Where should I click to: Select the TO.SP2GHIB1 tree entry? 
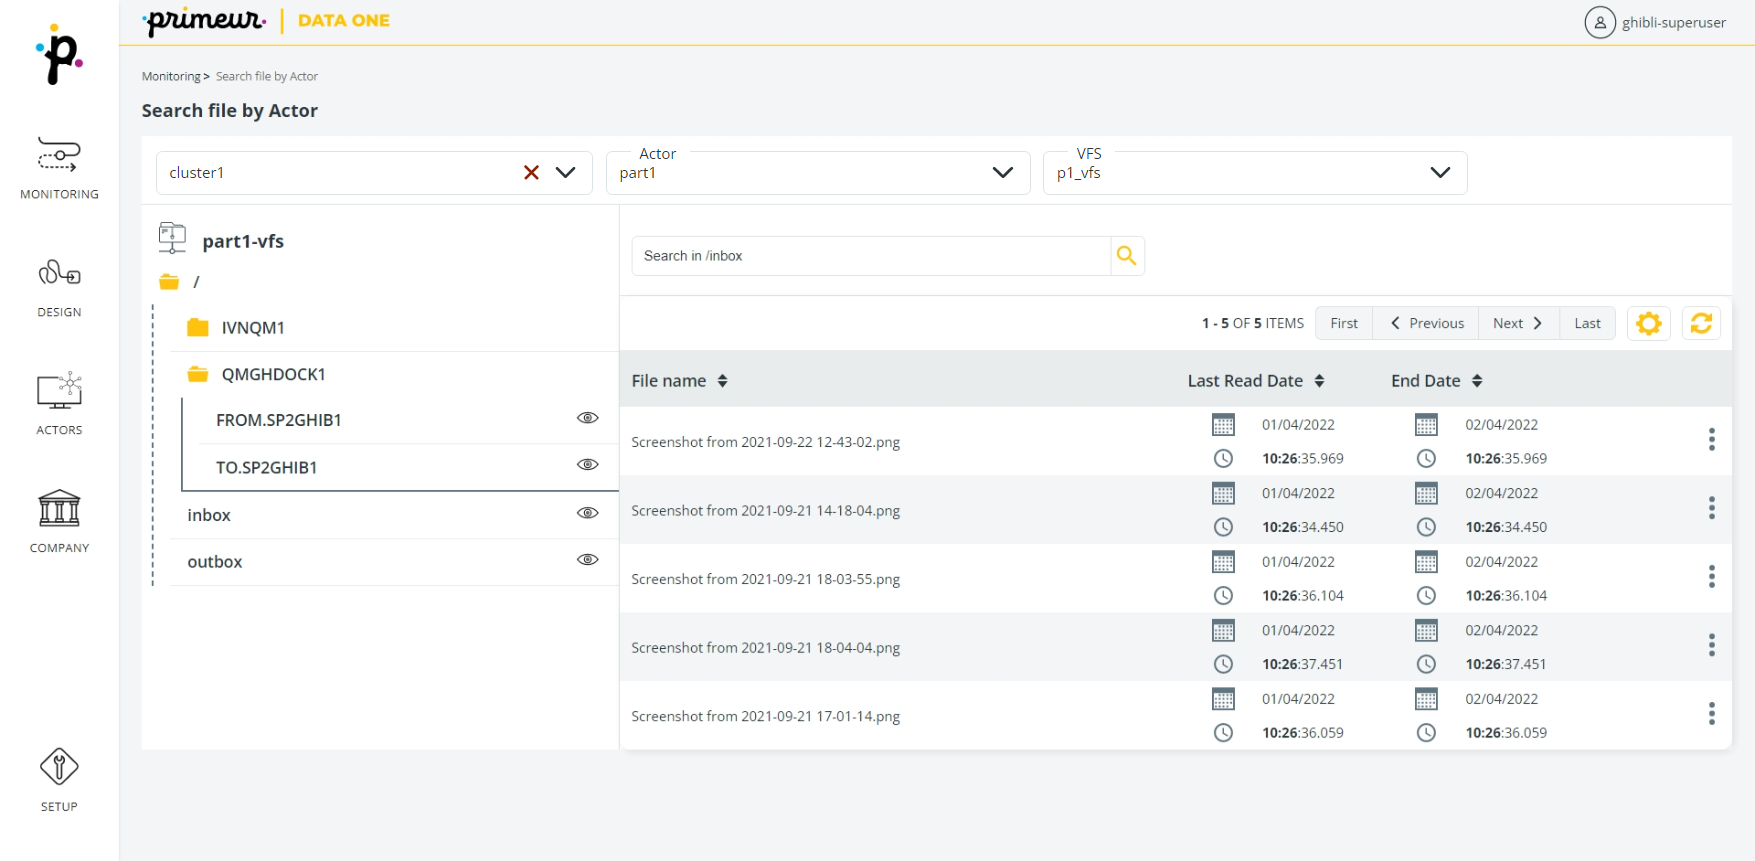pos(266,468)
